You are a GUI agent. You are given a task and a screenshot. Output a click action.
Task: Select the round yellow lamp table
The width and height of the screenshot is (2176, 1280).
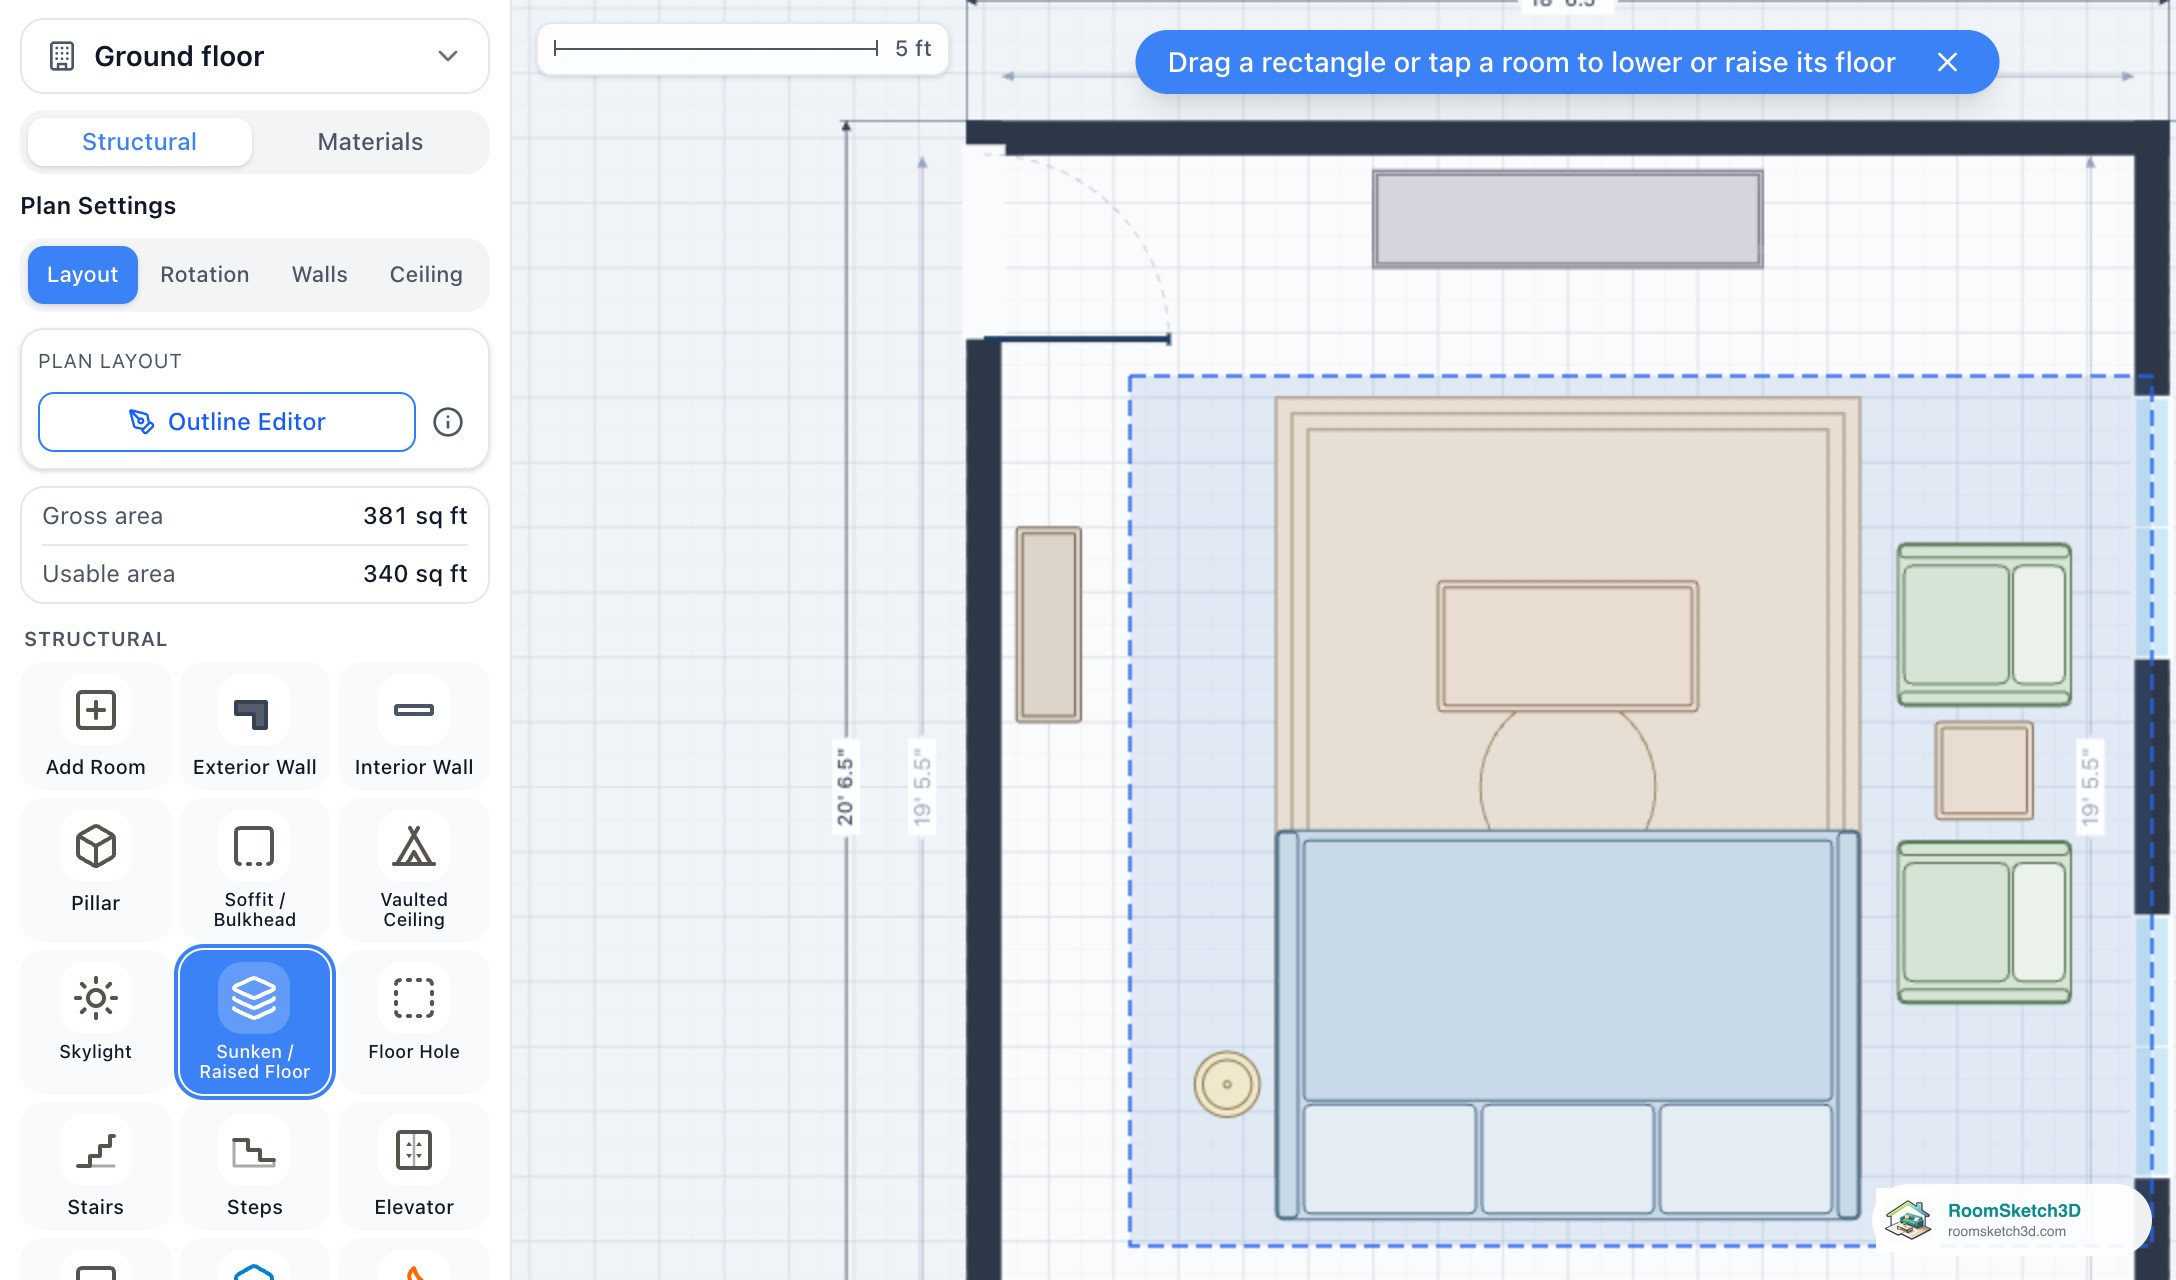point(1227,1084)
